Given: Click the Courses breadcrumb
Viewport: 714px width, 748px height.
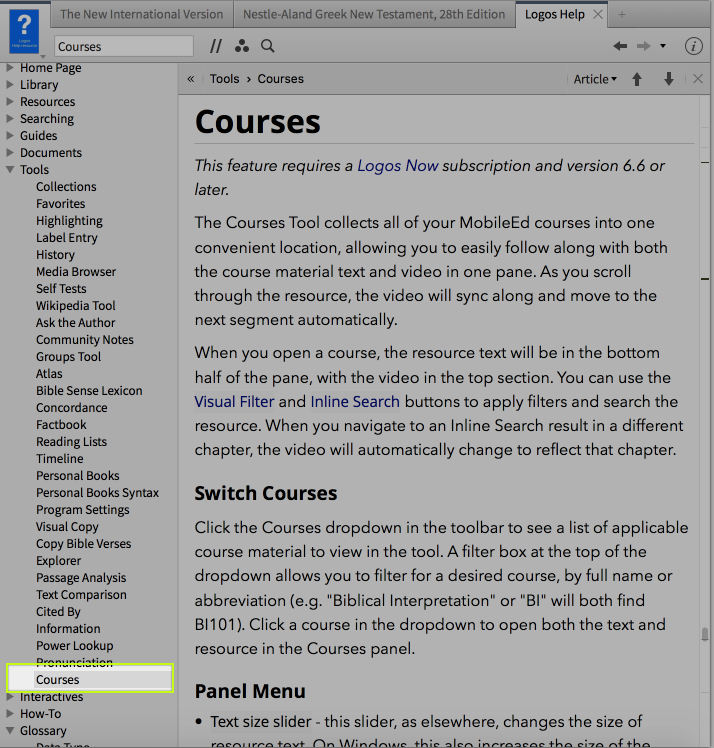Looking at the screenshot, I should pos(280,79).
